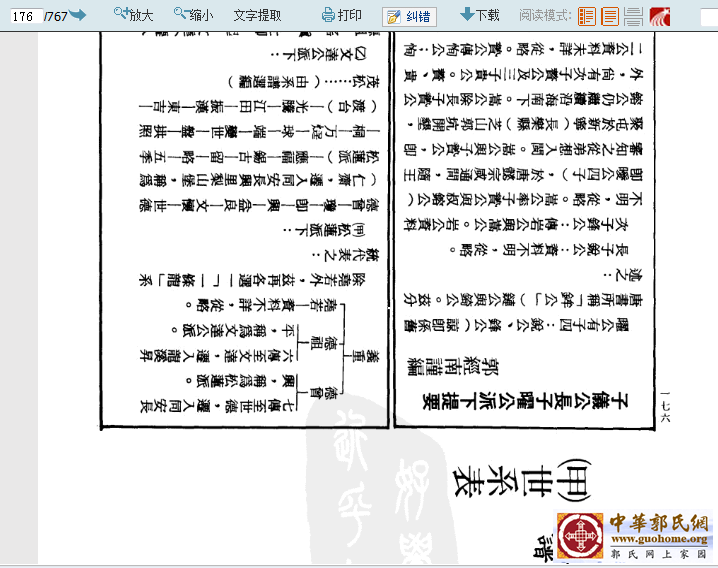Click the www.guohome.org watermark link

tap(659, 539)
